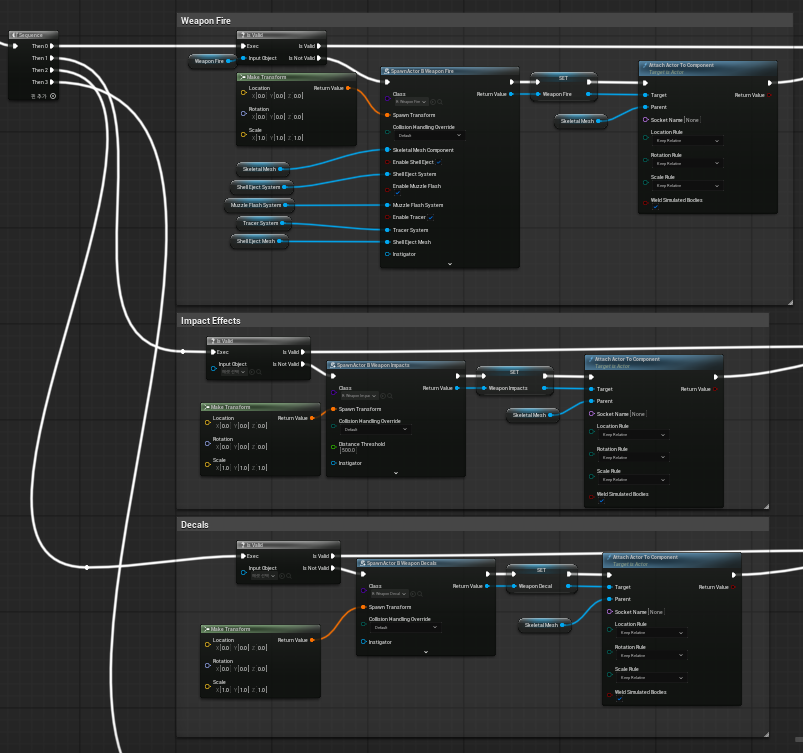The image size is (803, 753).
Task: Open Scale Rule dropdown in Decals Attach node
Action: point(651,678)
